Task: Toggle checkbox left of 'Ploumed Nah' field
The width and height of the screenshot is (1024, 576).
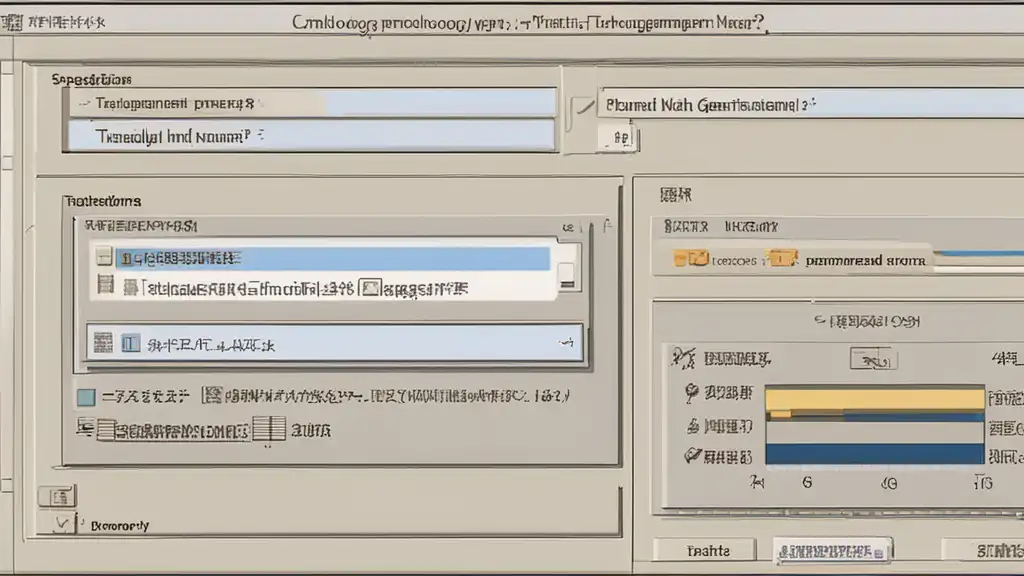Action: click(582, 106)
